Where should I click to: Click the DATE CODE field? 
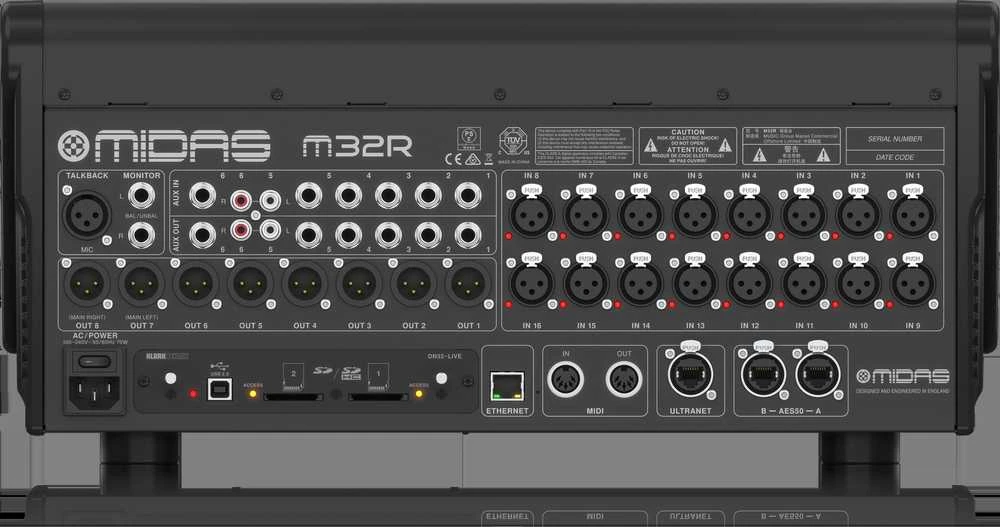[895, 157]
